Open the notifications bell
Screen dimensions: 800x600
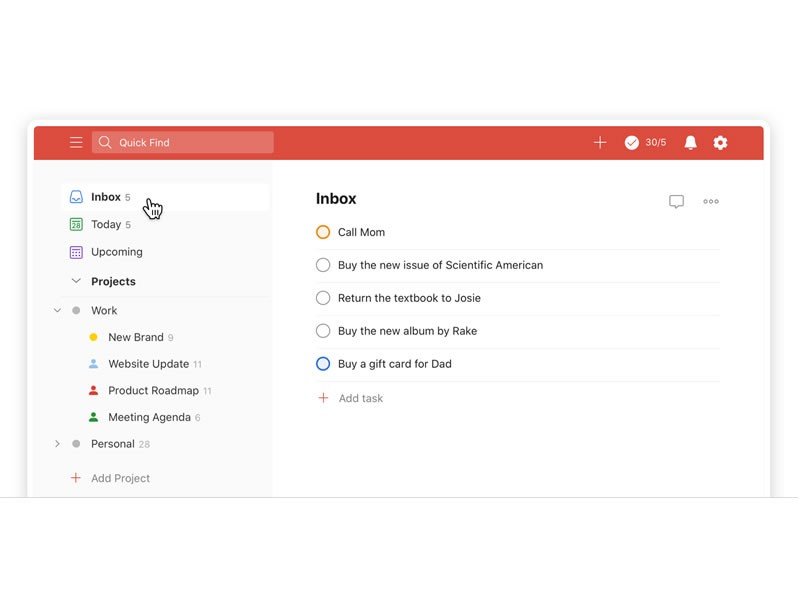(690, 142)
